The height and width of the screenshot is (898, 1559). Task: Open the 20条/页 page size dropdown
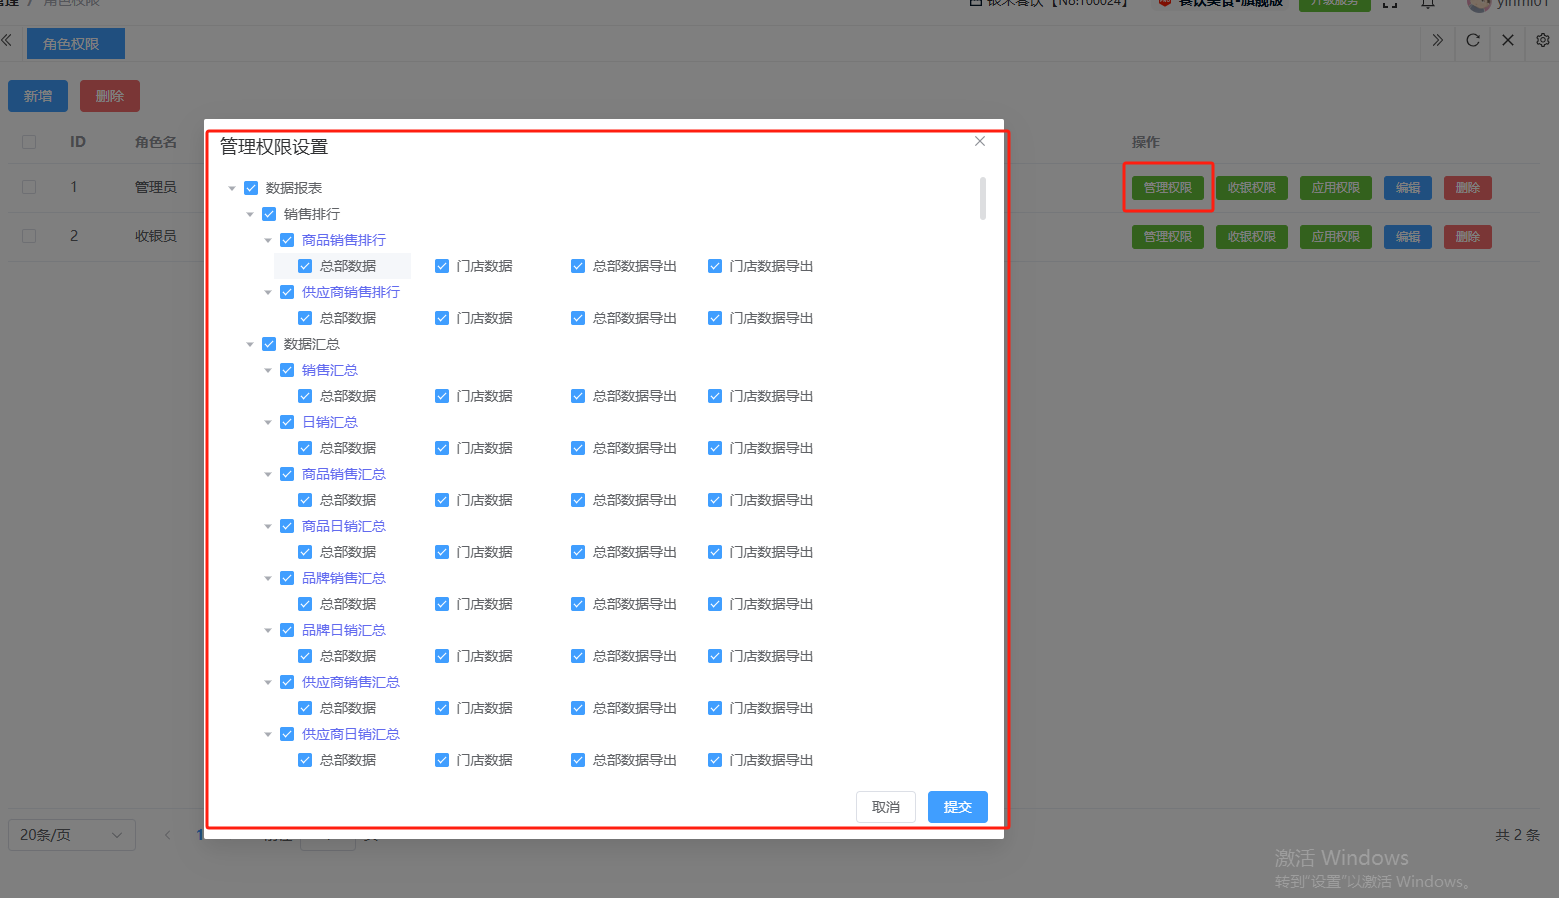(x=71, y=835)
